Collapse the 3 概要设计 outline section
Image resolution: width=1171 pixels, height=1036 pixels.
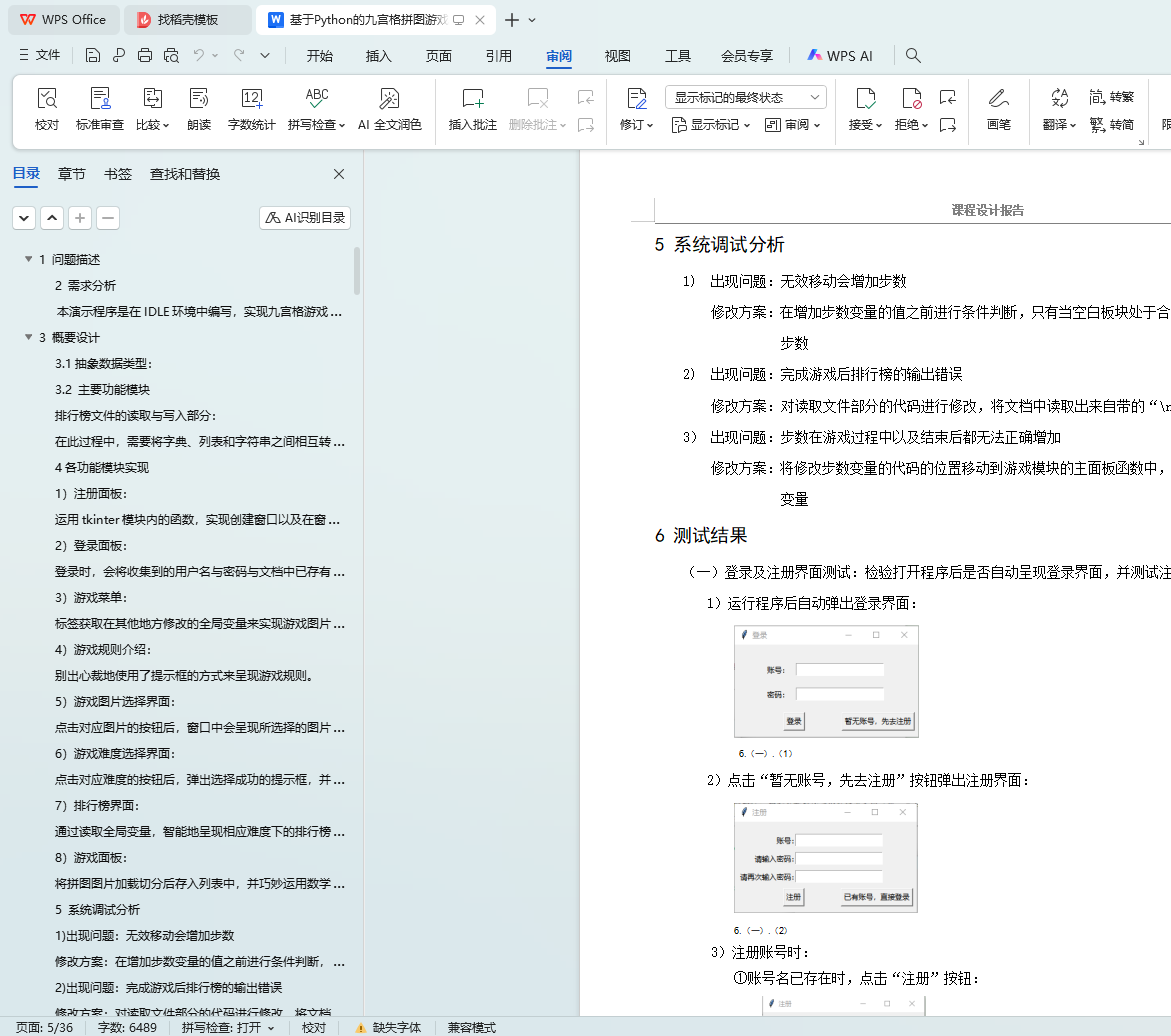pos(28,338)
